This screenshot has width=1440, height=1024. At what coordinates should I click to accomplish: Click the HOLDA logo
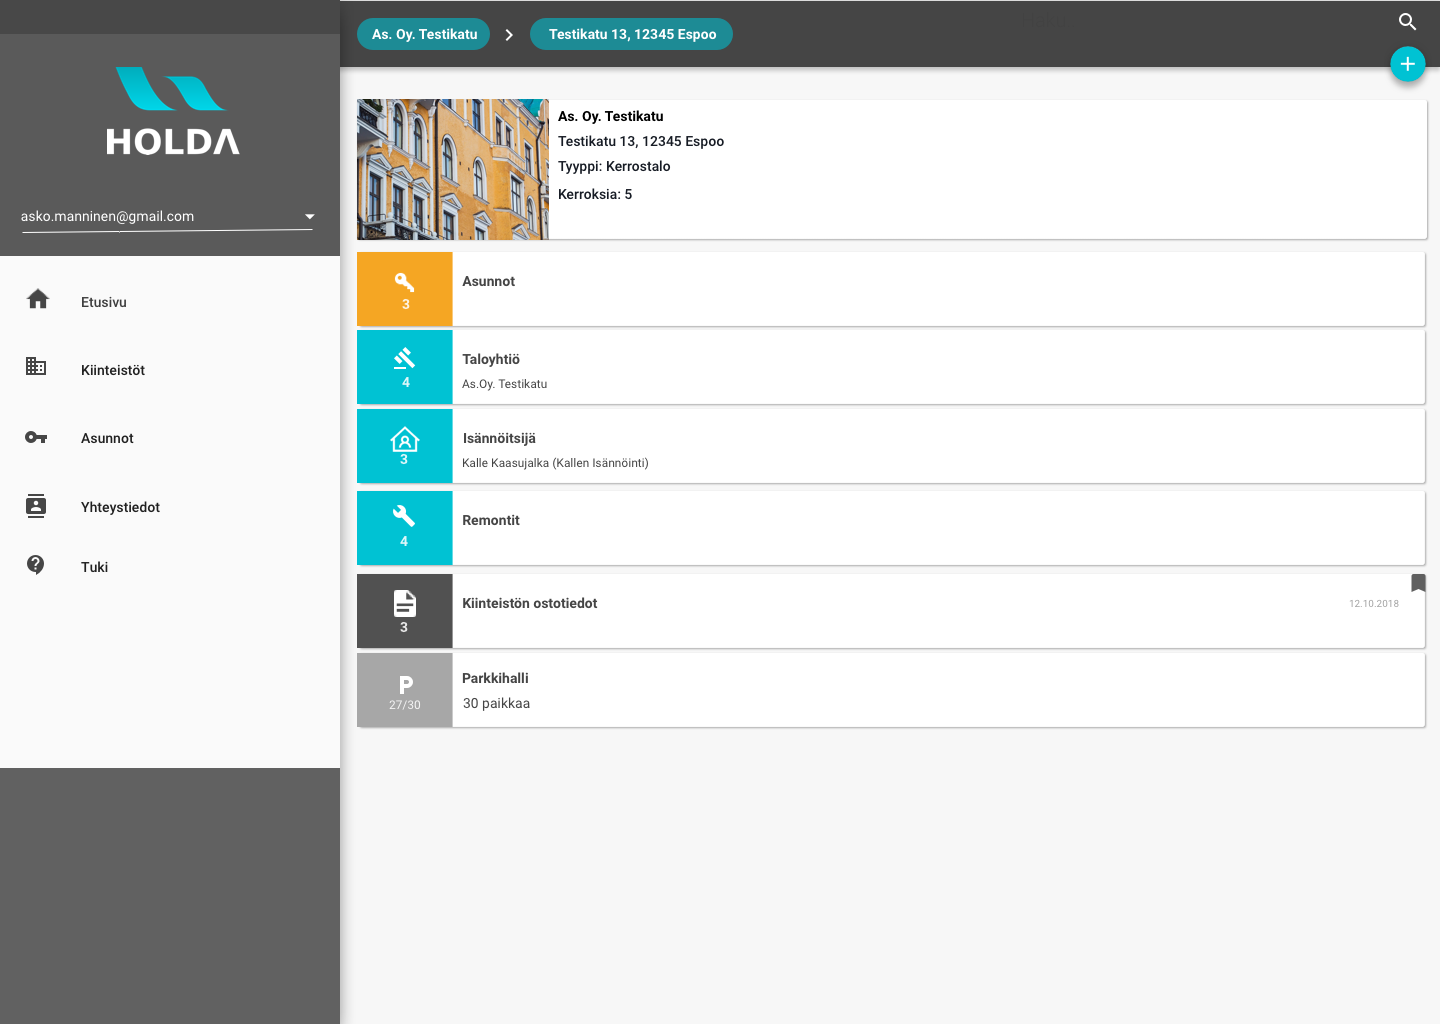tap(172, 112)
